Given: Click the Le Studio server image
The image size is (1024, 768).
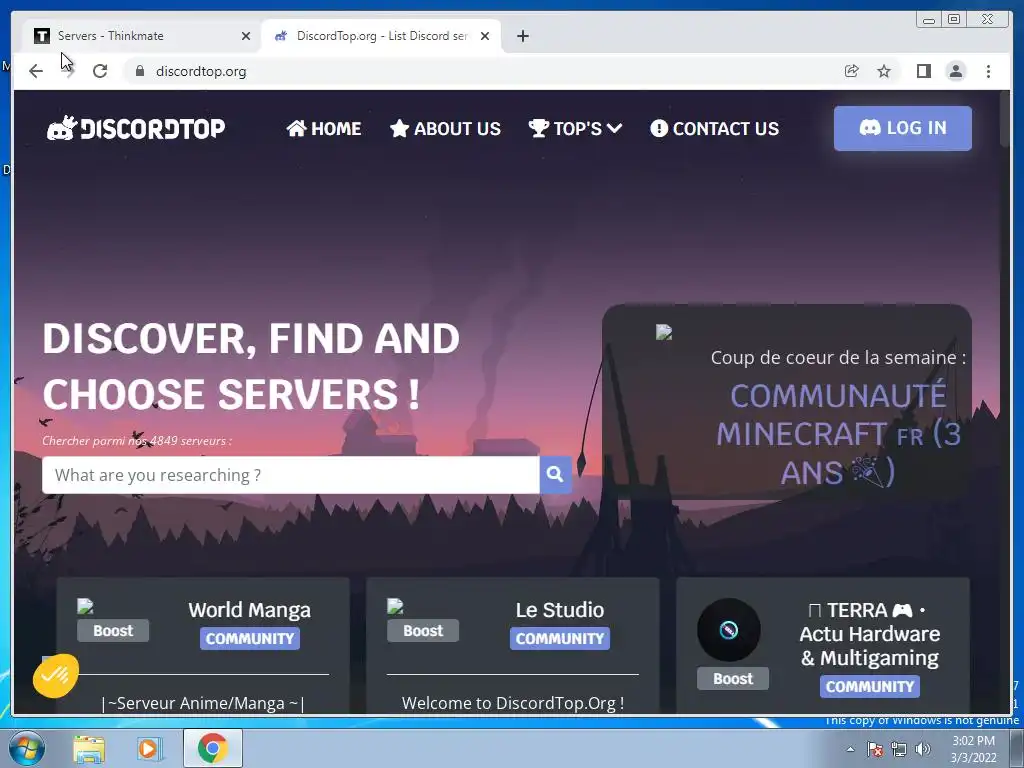Looking at the screenshot, I should click(395, 607).
